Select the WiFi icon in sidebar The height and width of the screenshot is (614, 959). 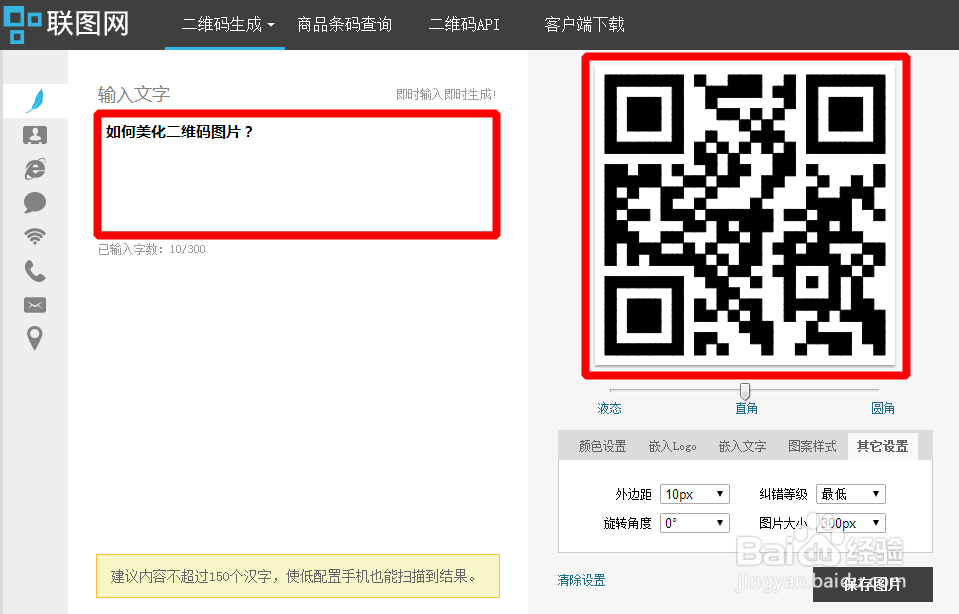coord(35,237)
